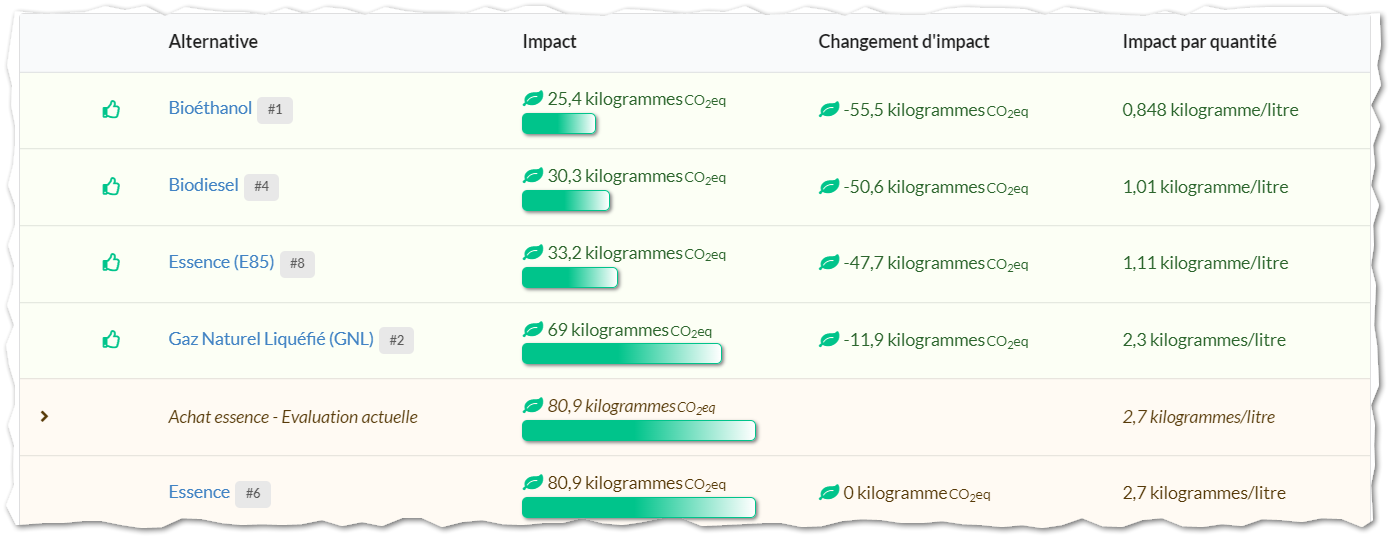This screenshot has width=1391, height=538.
Task: Sort by the Impact column header
Action: [x=549, y=42]
